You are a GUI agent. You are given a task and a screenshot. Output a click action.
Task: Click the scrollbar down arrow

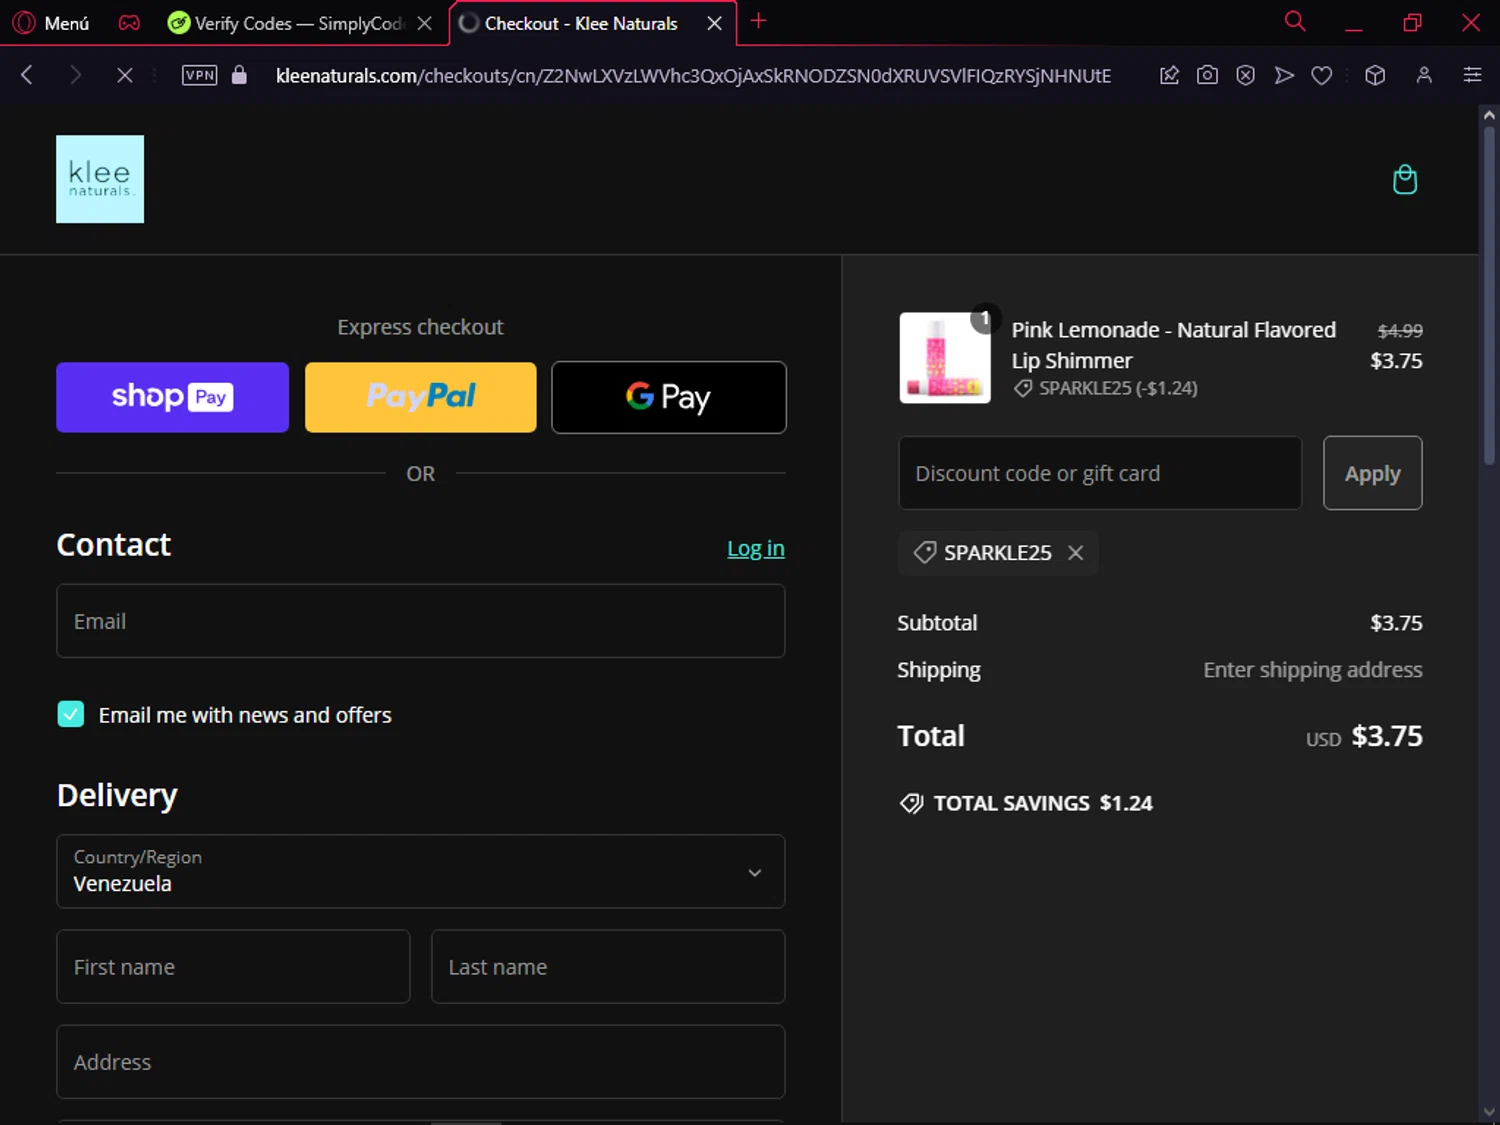pyautogui.click(x=1489, y=1112)
